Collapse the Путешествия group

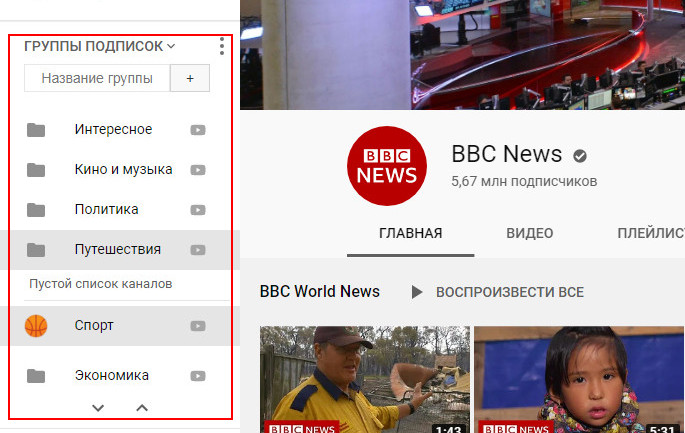[x=118, y=249]
